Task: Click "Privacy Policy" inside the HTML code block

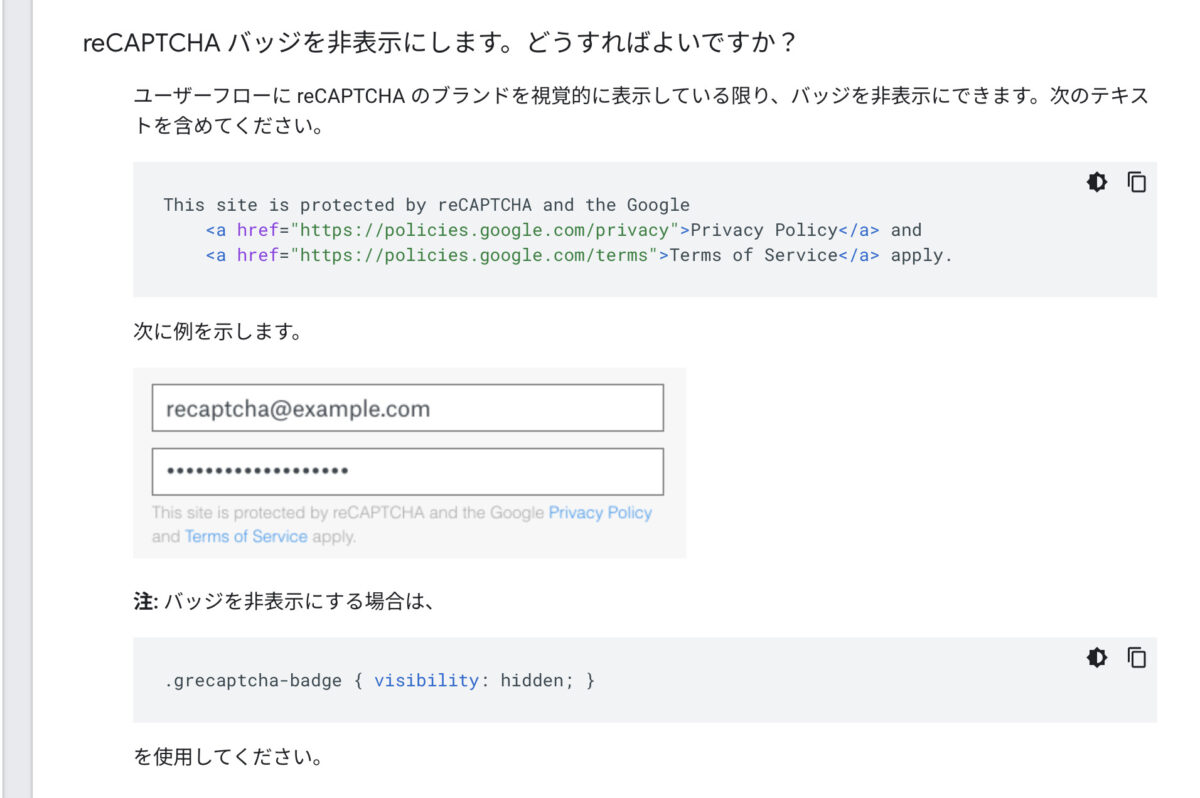Action: [764, 230]
